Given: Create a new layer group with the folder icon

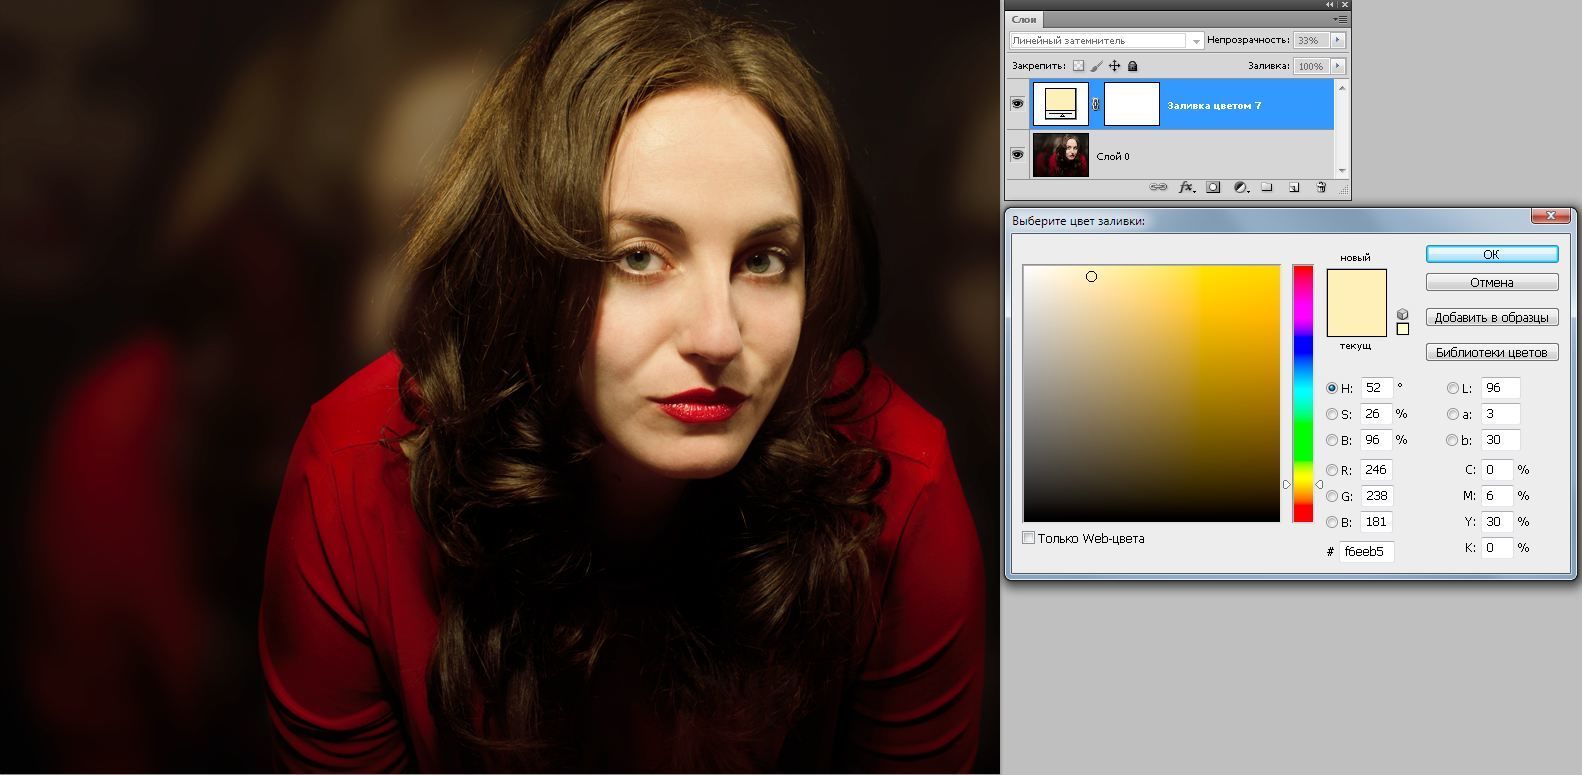Looking at the screenshot, I should (x=1266, y=187).
